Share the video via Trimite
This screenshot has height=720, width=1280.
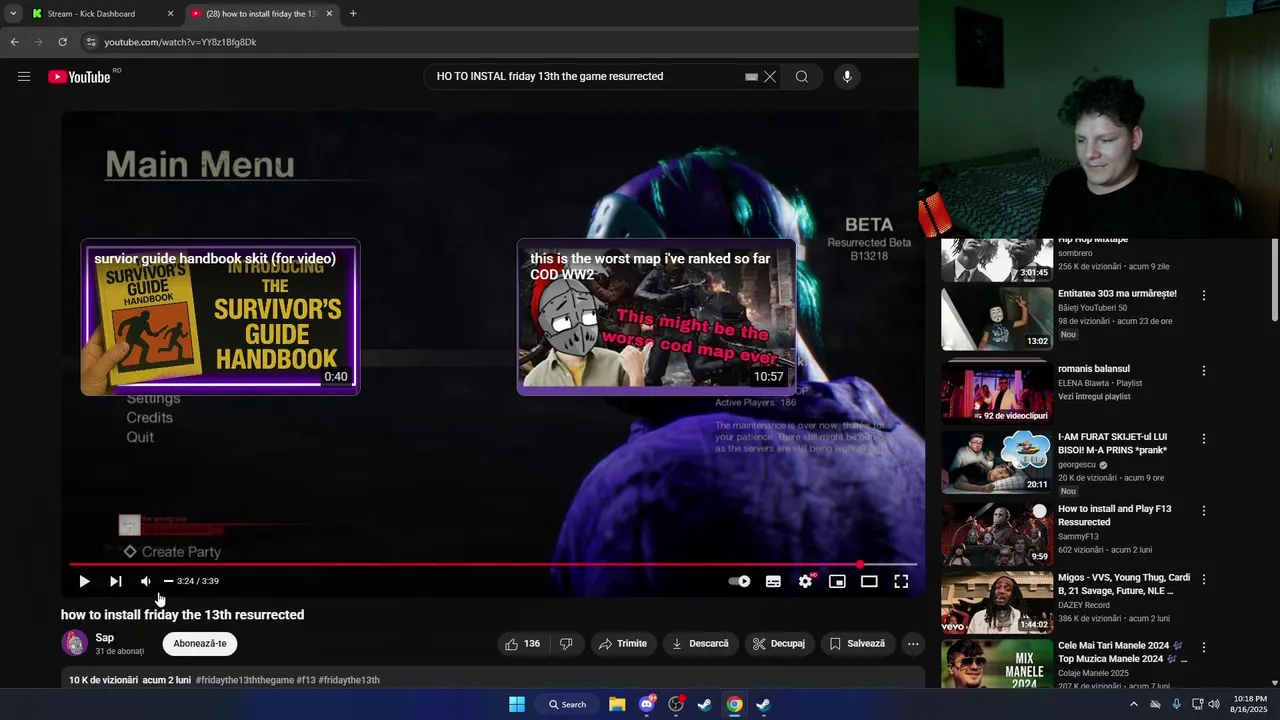pos(623,644)
